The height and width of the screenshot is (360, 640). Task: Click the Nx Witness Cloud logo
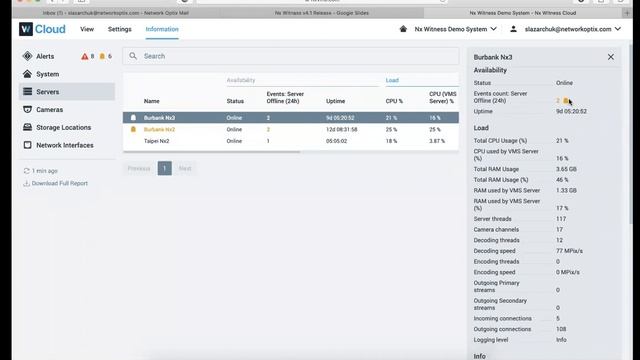[42, 29]
